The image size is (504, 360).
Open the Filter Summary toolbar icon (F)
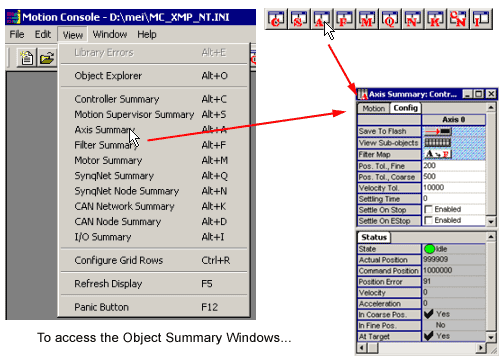pos(345,19)
